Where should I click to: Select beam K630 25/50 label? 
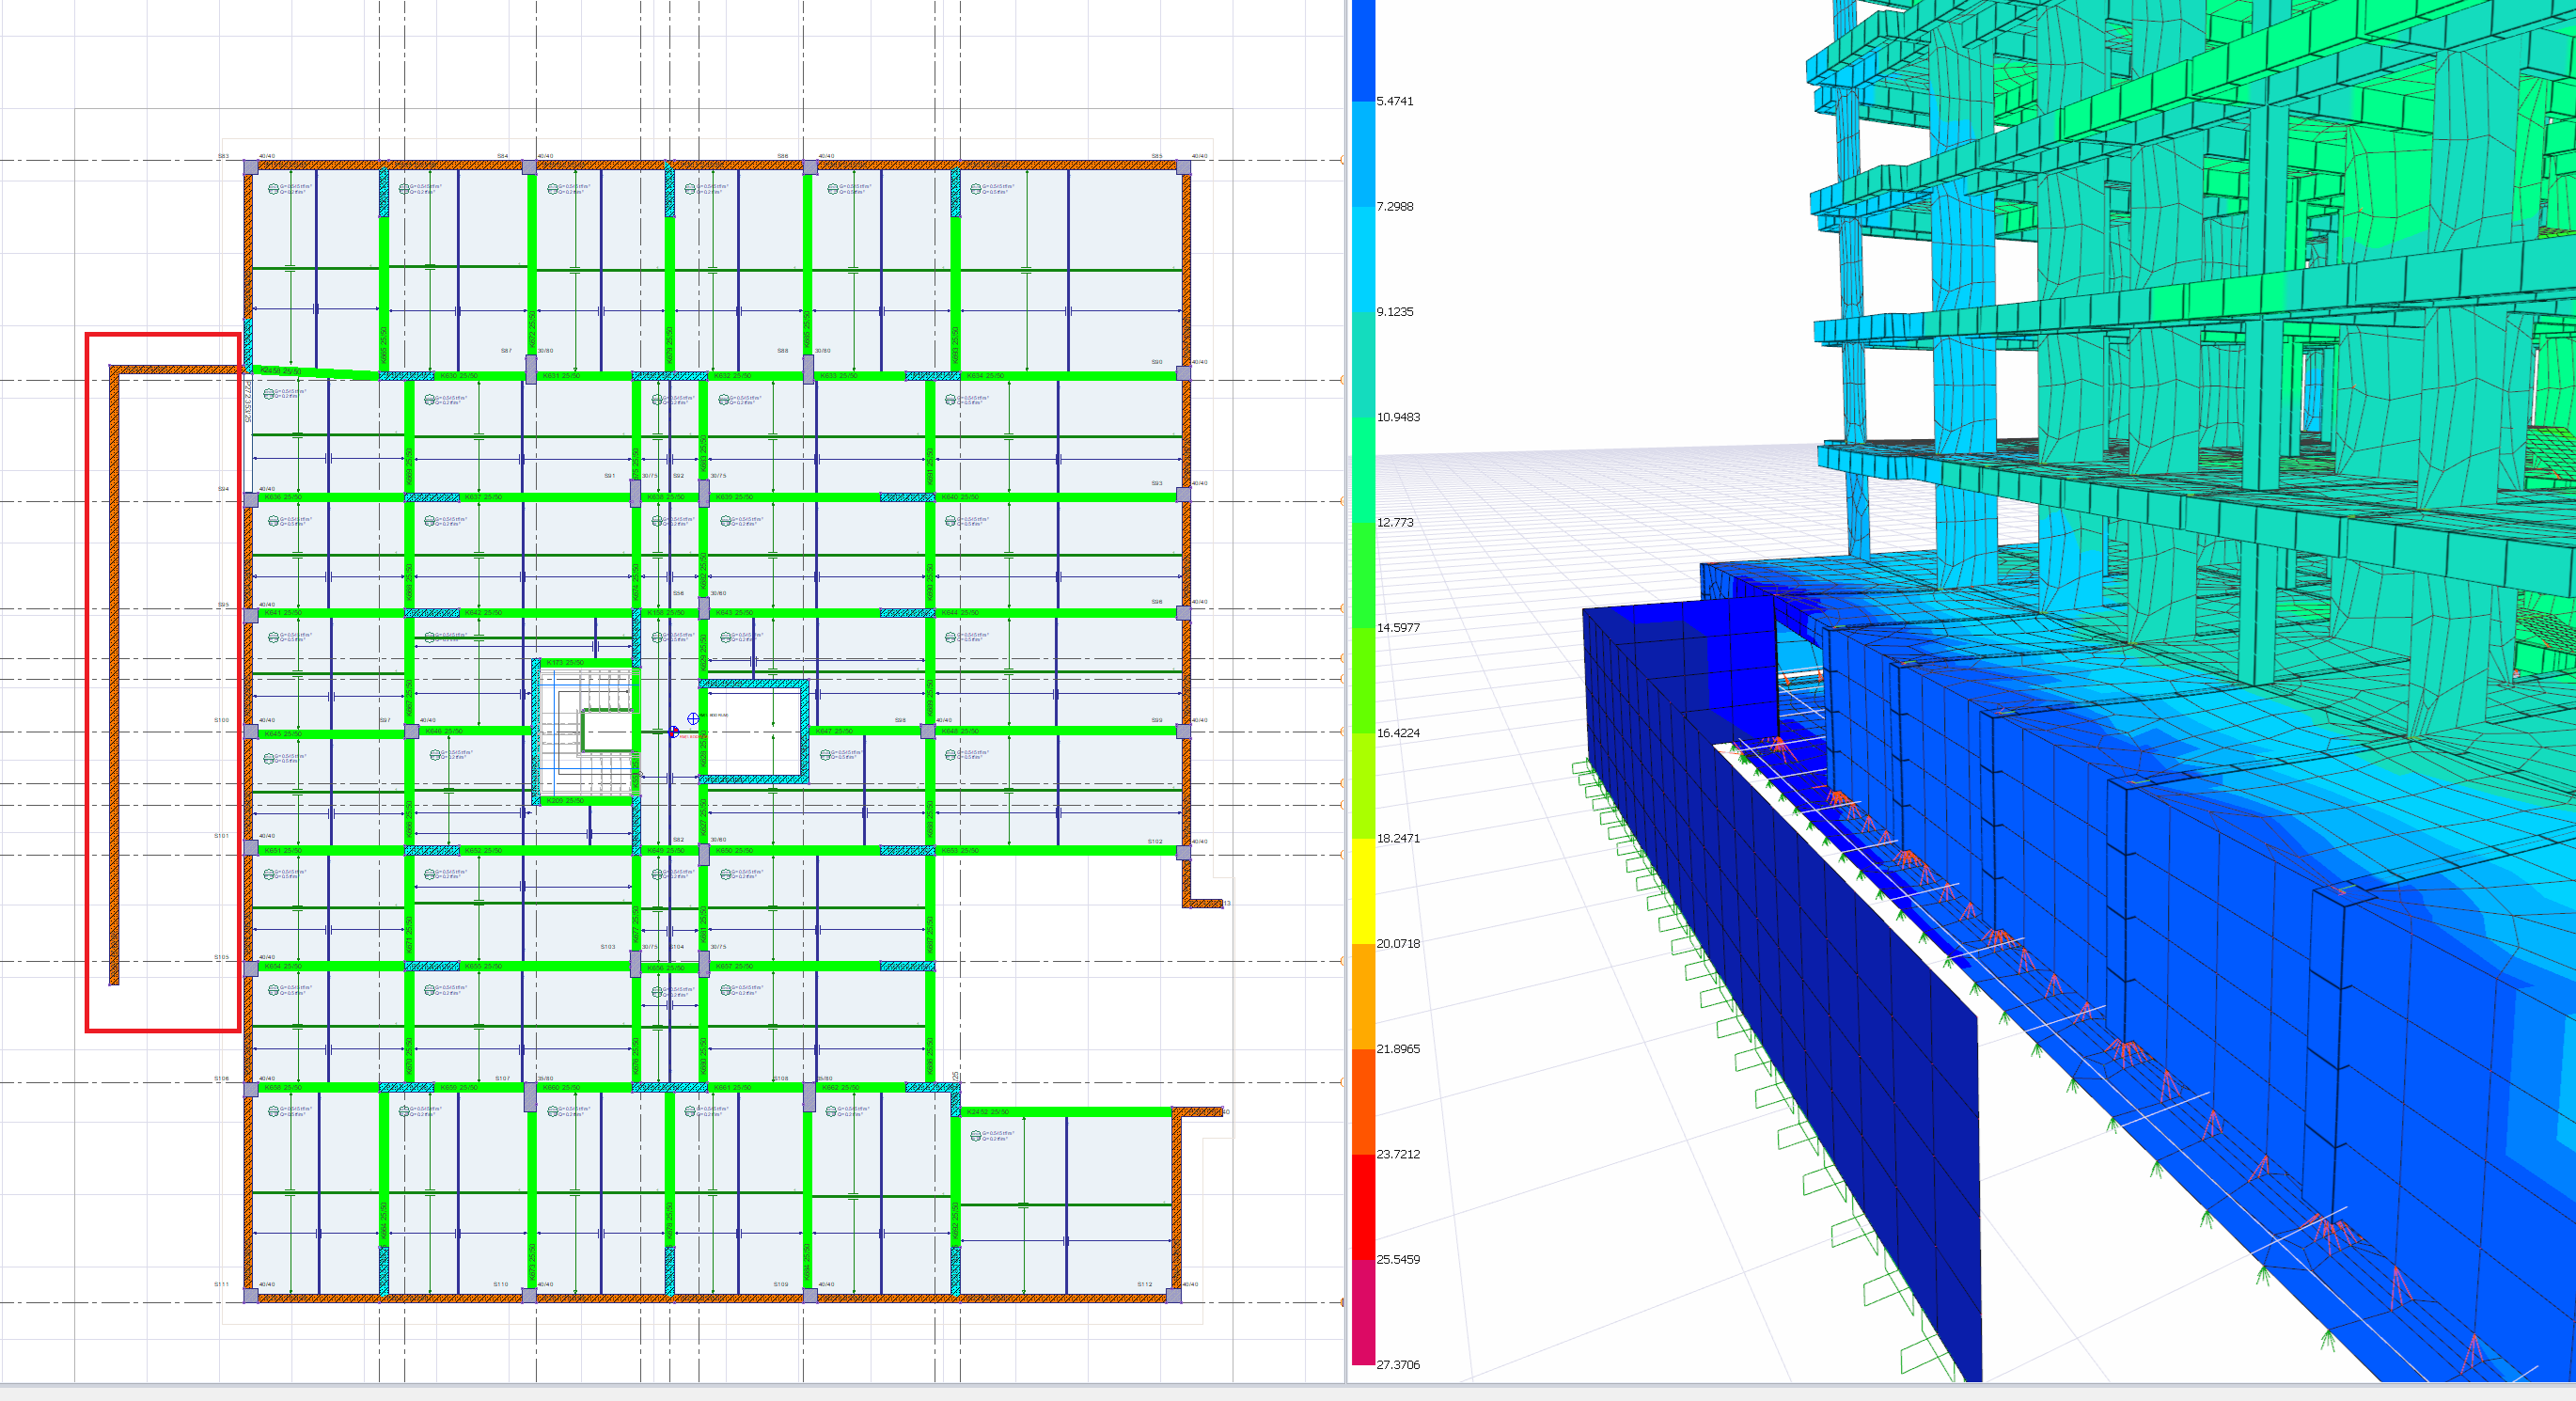[x=459, y=376]
